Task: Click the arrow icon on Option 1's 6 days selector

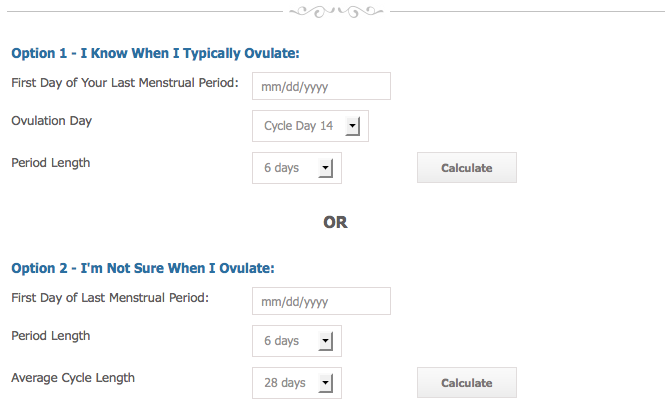Action: (x=326, y=168)
